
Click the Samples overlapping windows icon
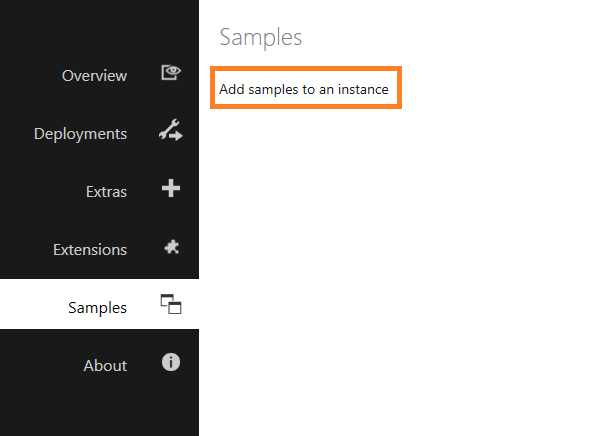point(171,304)
